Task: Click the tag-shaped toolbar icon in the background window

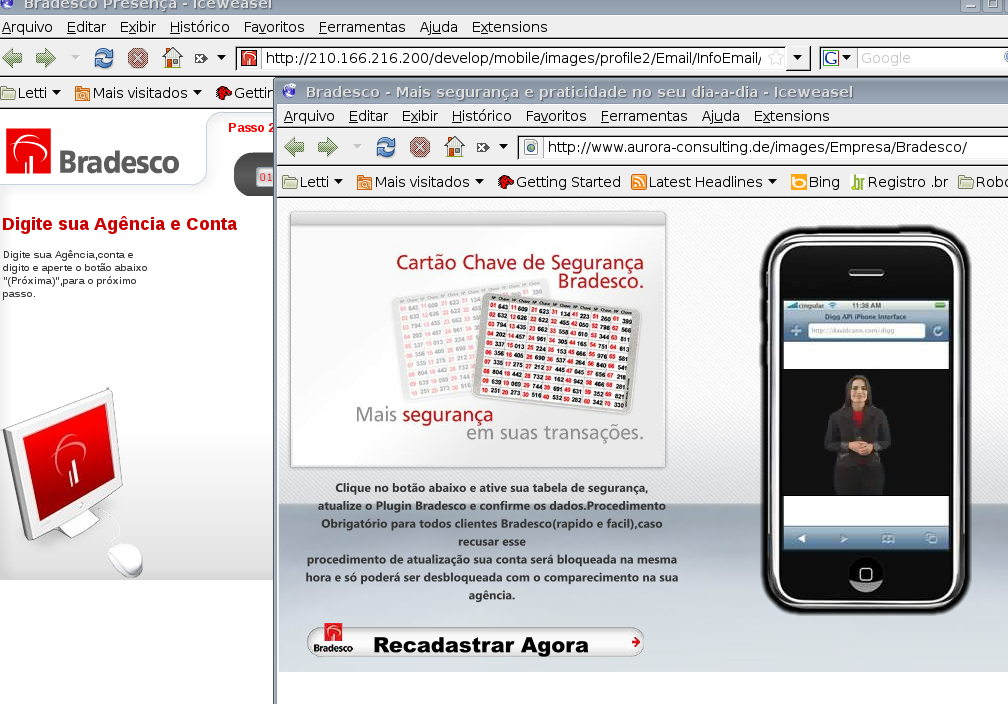Action: [x=201, y=59]
